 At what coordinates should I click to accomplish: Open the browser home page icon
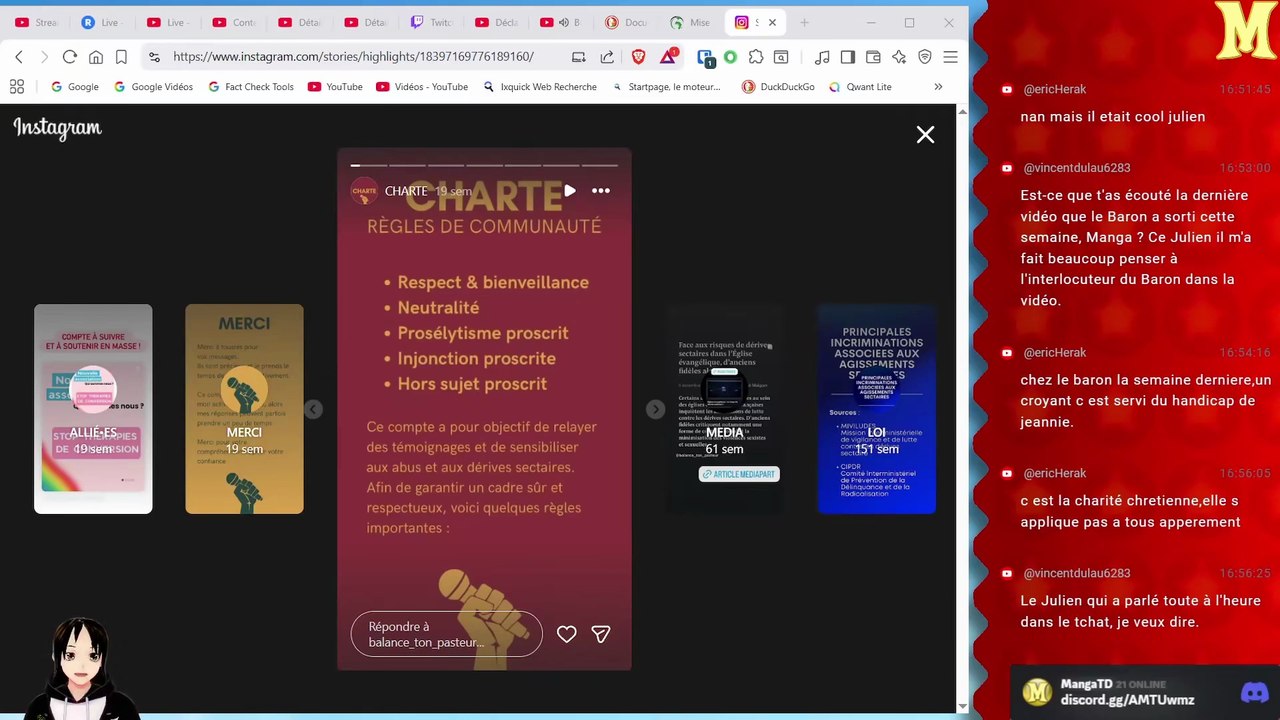(95, 57)
